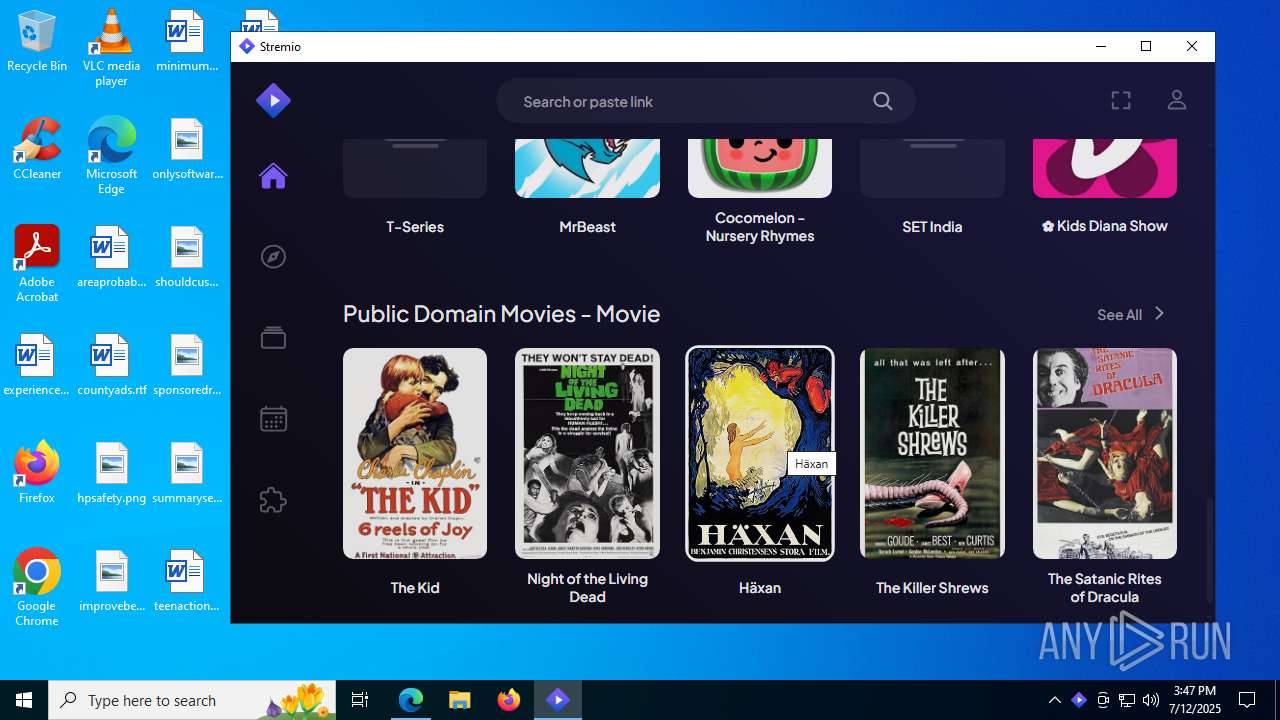Open the Discover compass icon

click(x=273, y=257)
